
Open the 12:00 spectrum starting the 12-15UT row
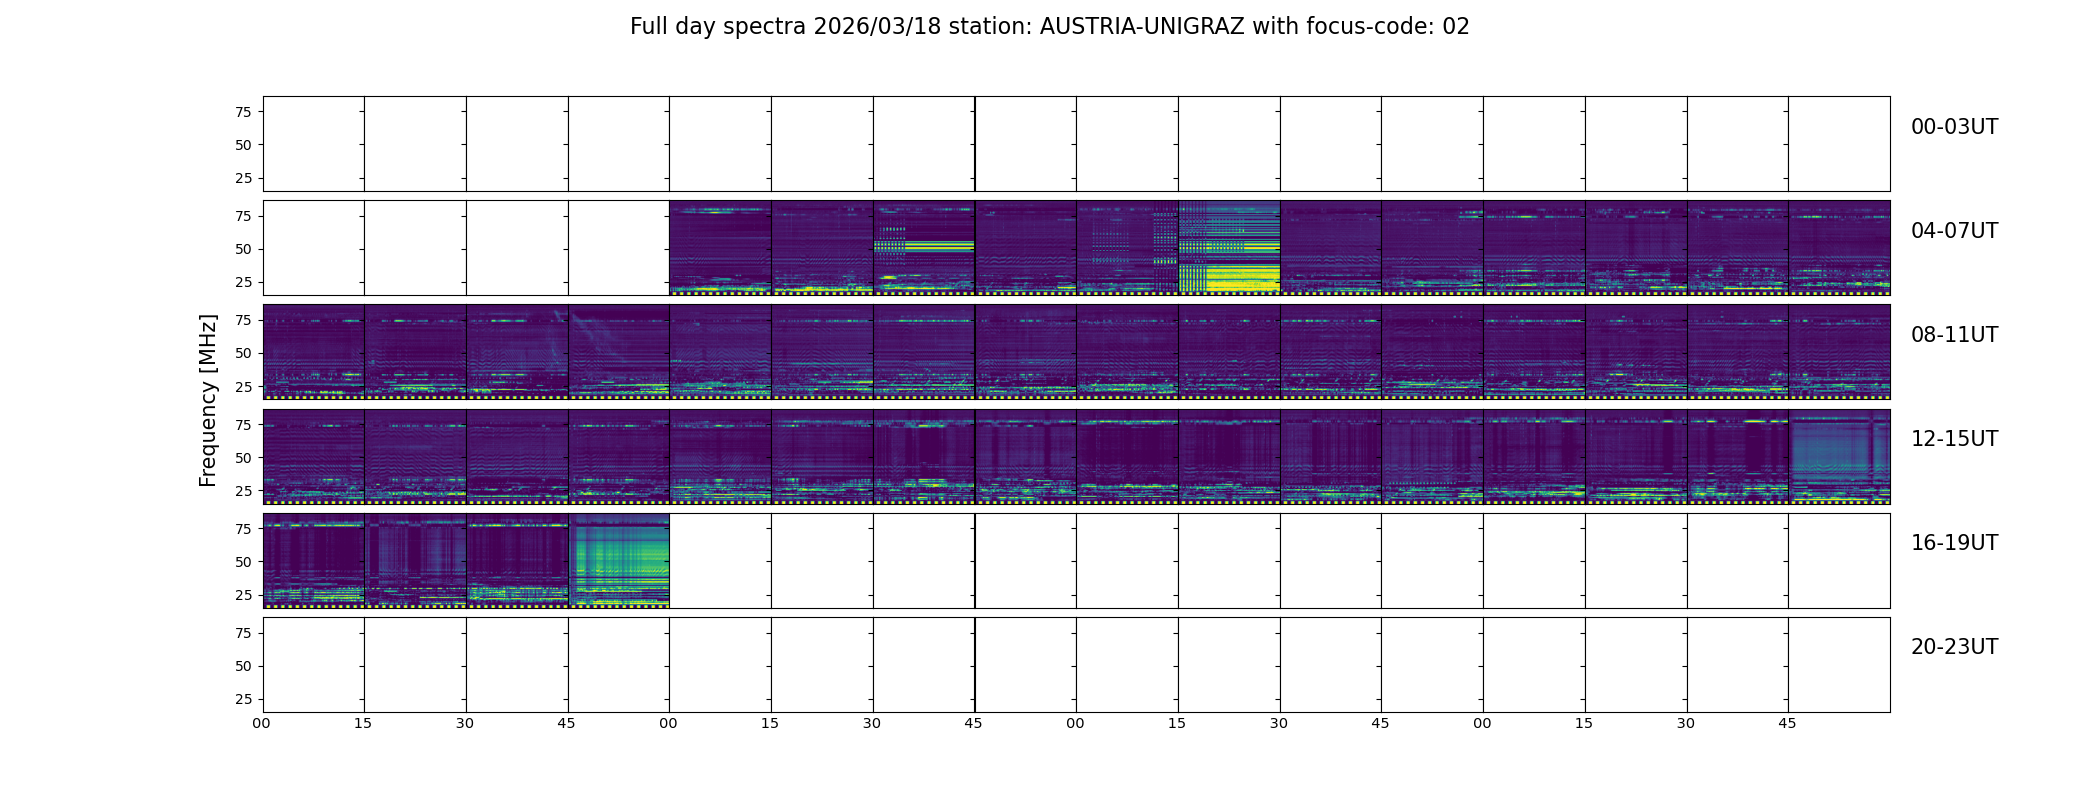pos(313,456)
